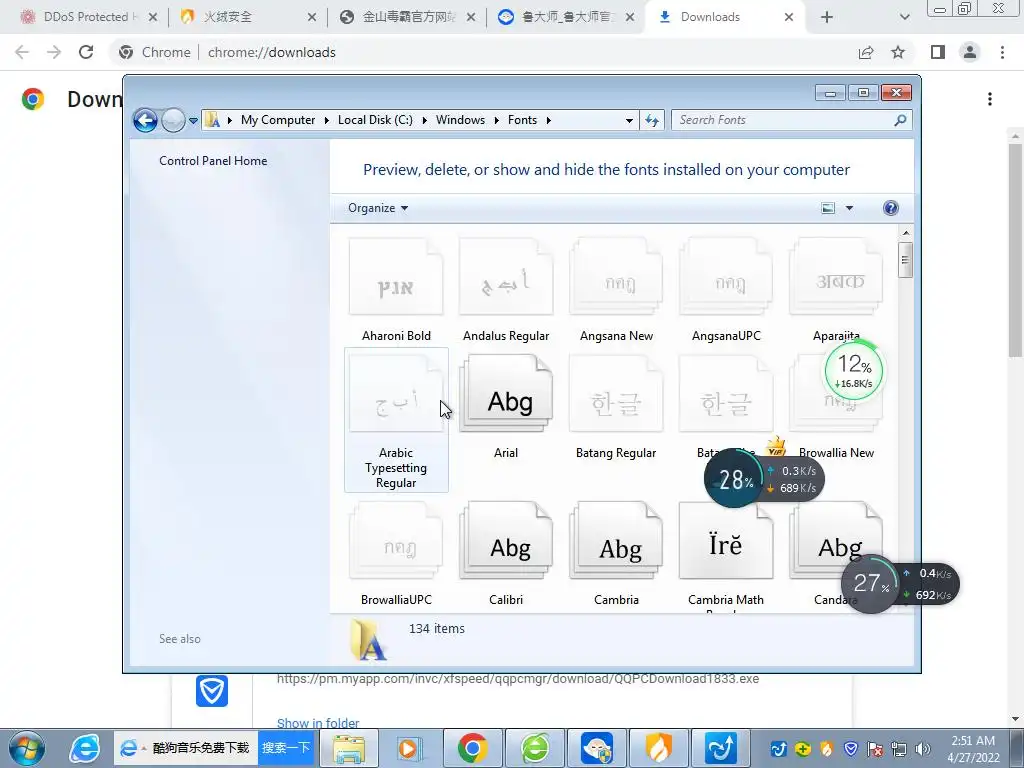Close the 火绒安全 tab

click(312, 17)
